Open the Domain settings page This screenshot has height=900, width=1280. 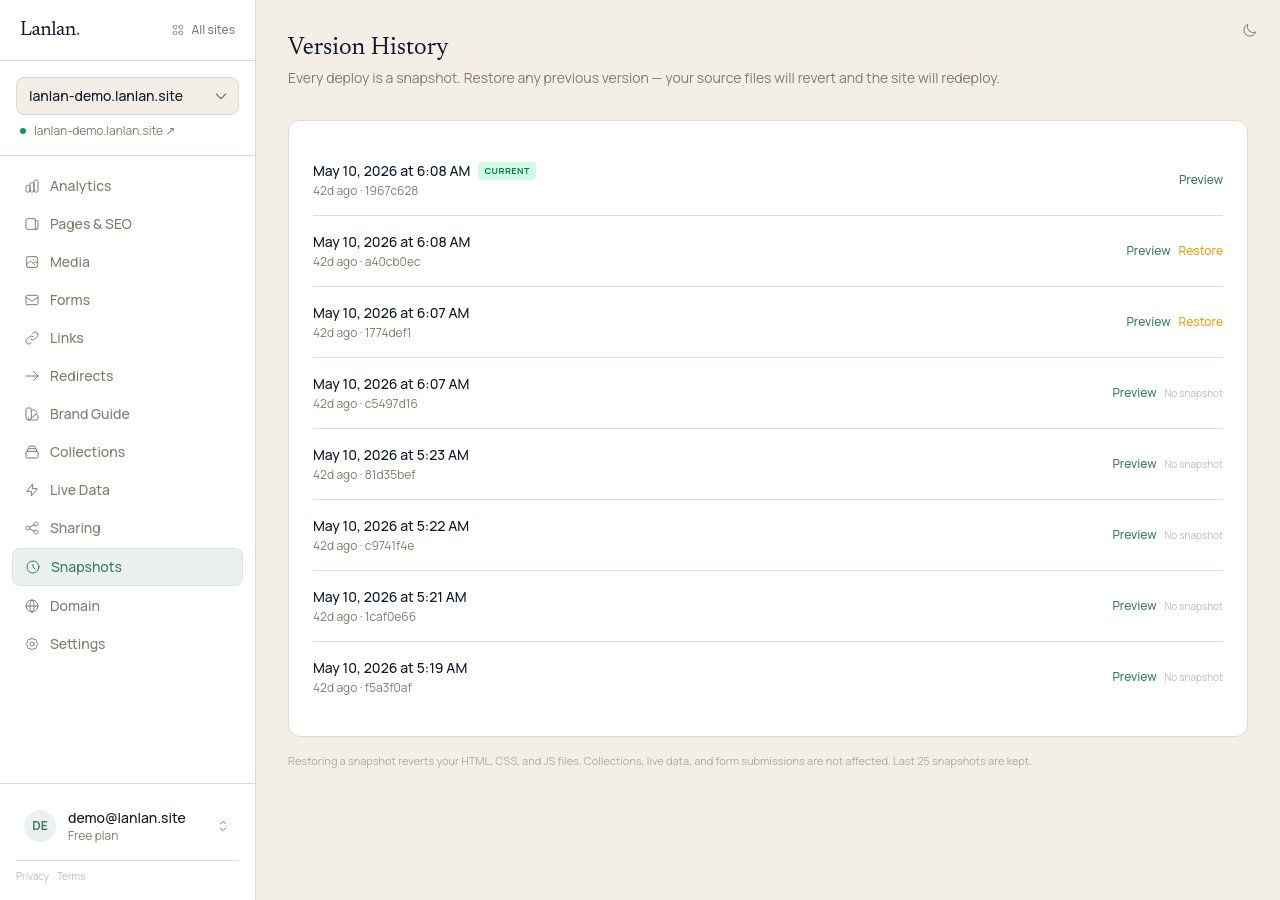point(127,606)
